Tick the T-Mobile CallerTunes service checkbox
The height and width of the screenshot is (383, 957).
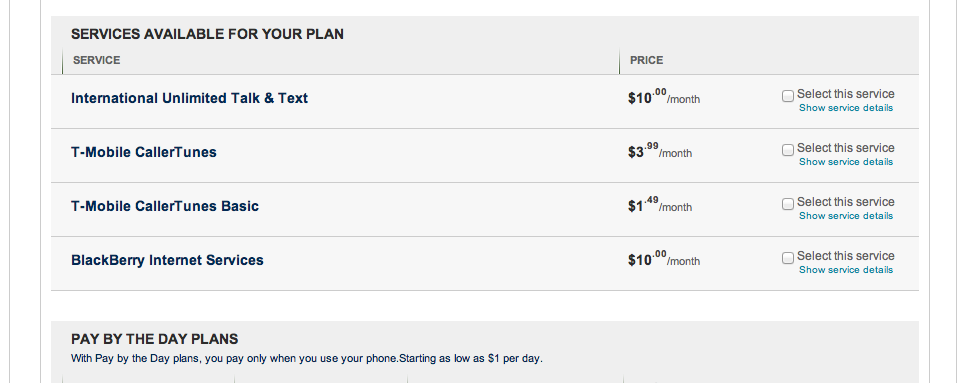[x=788, y=149]
